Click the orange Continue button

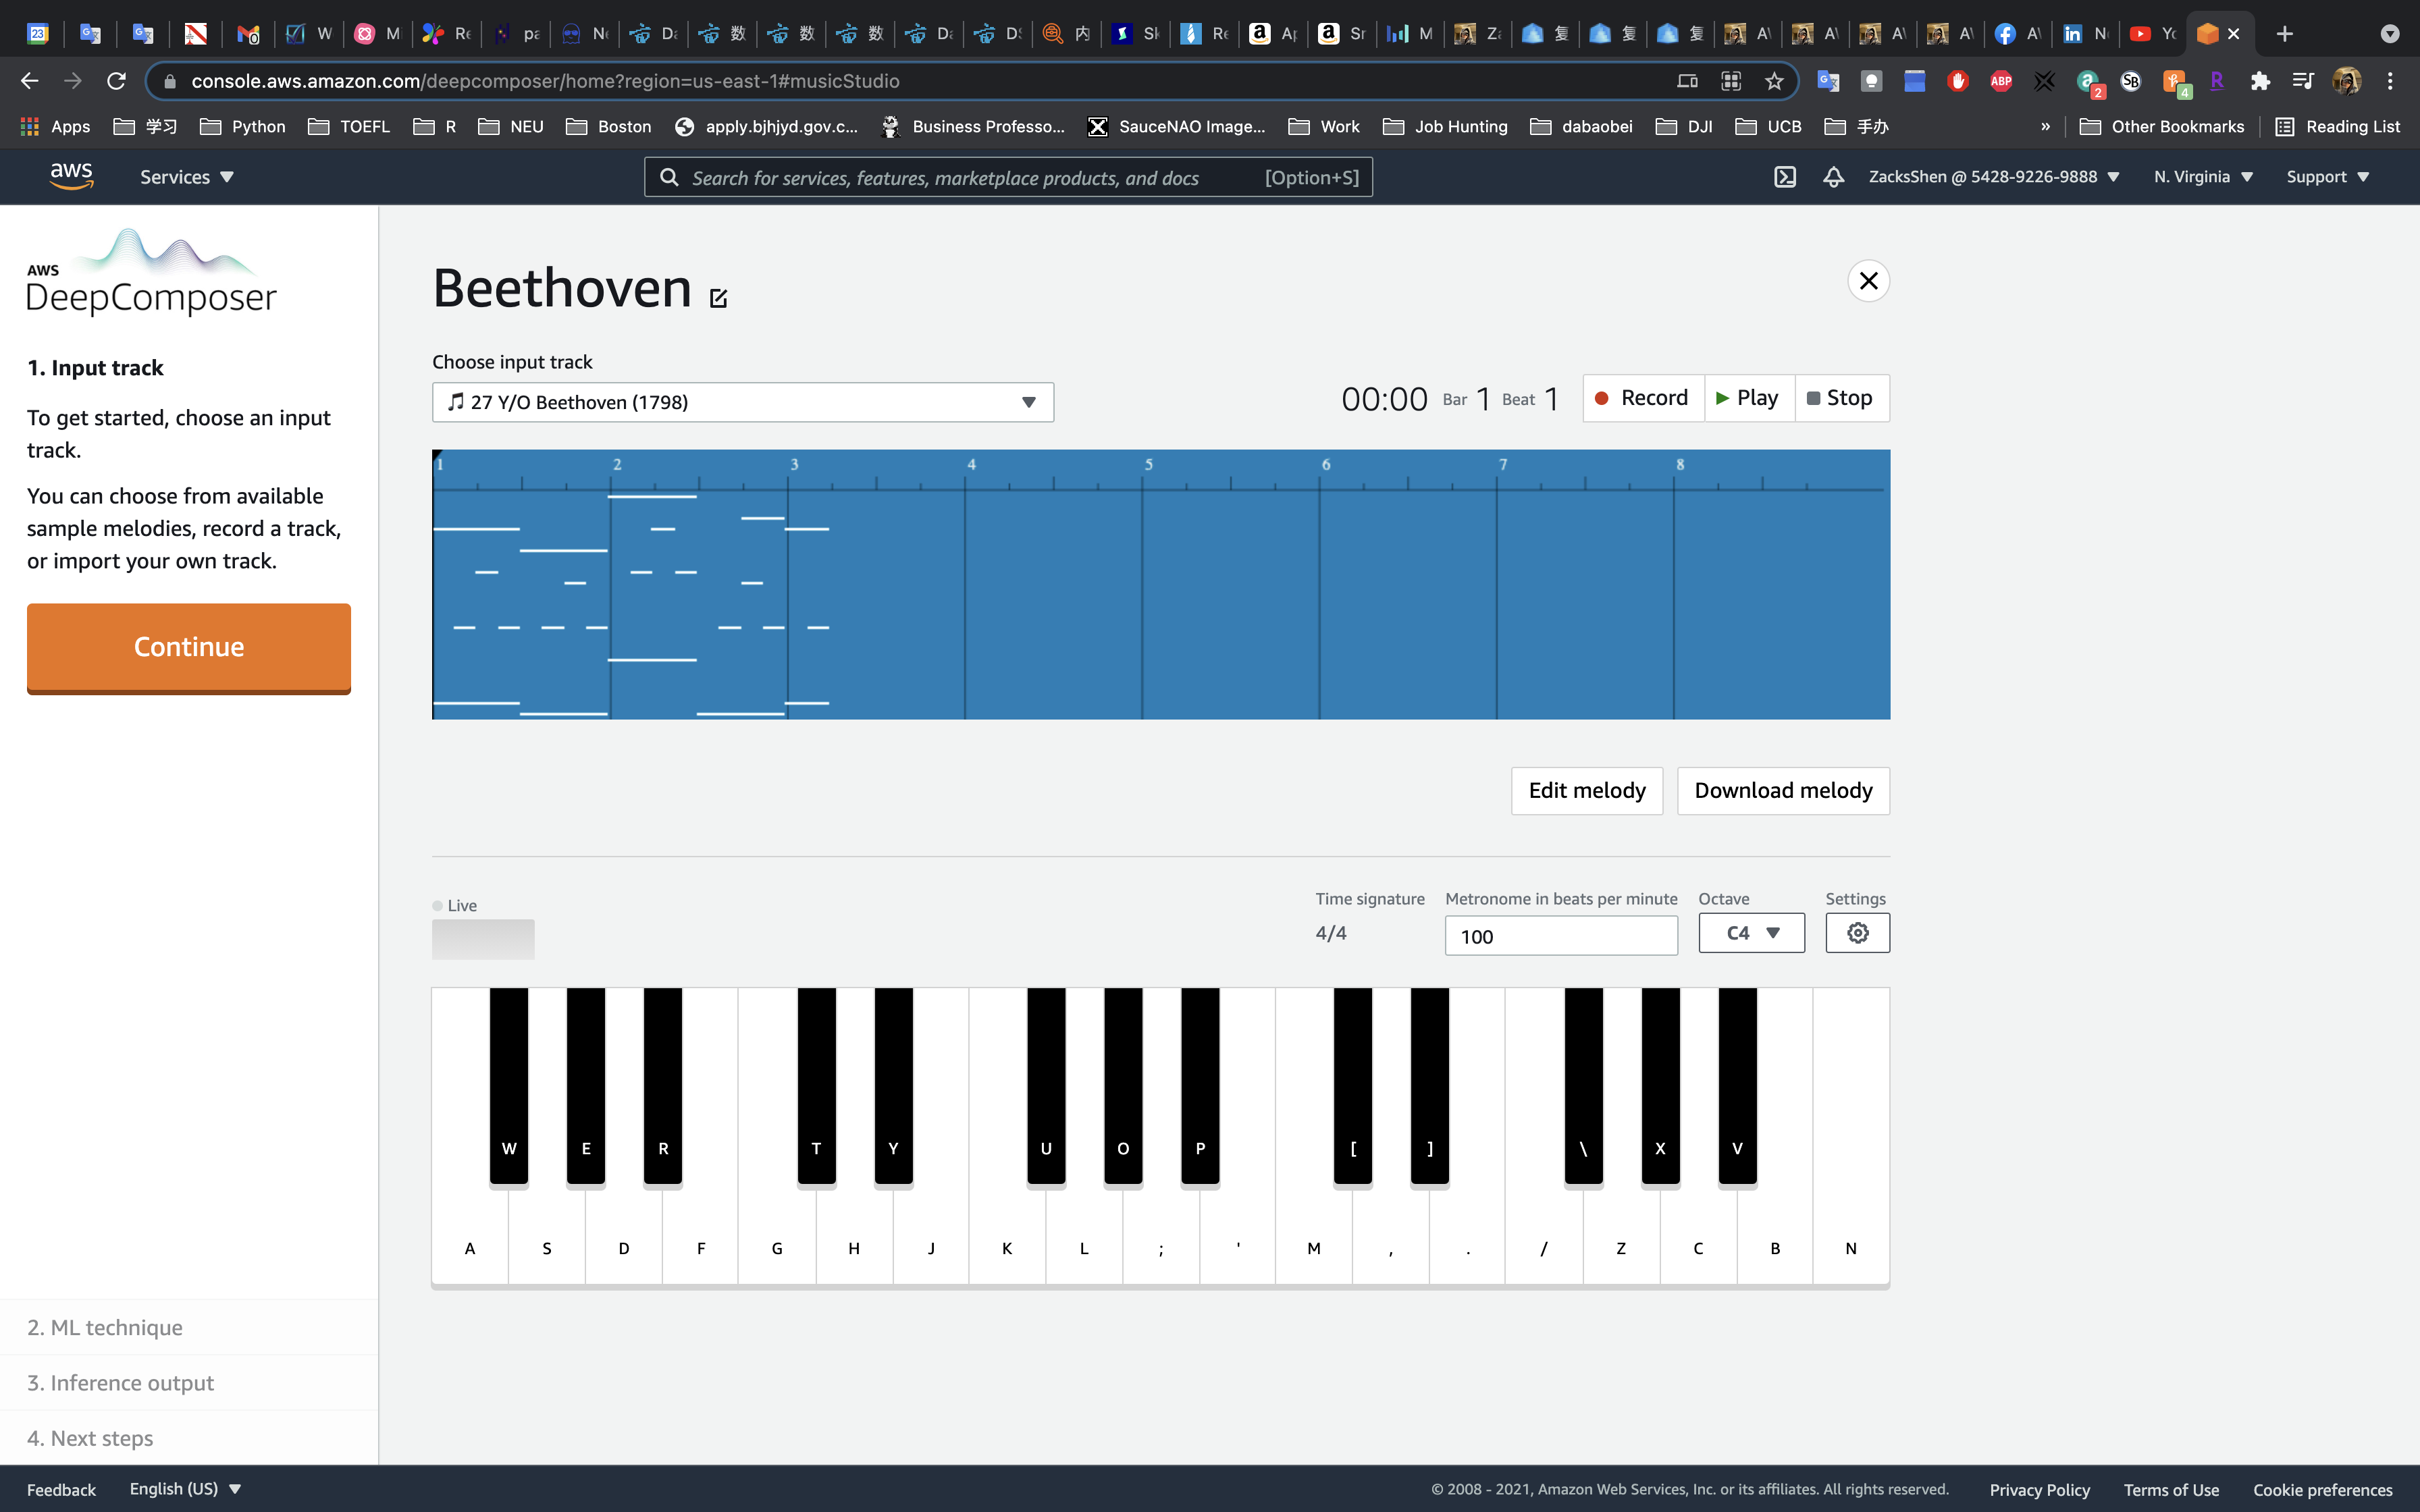189,647
